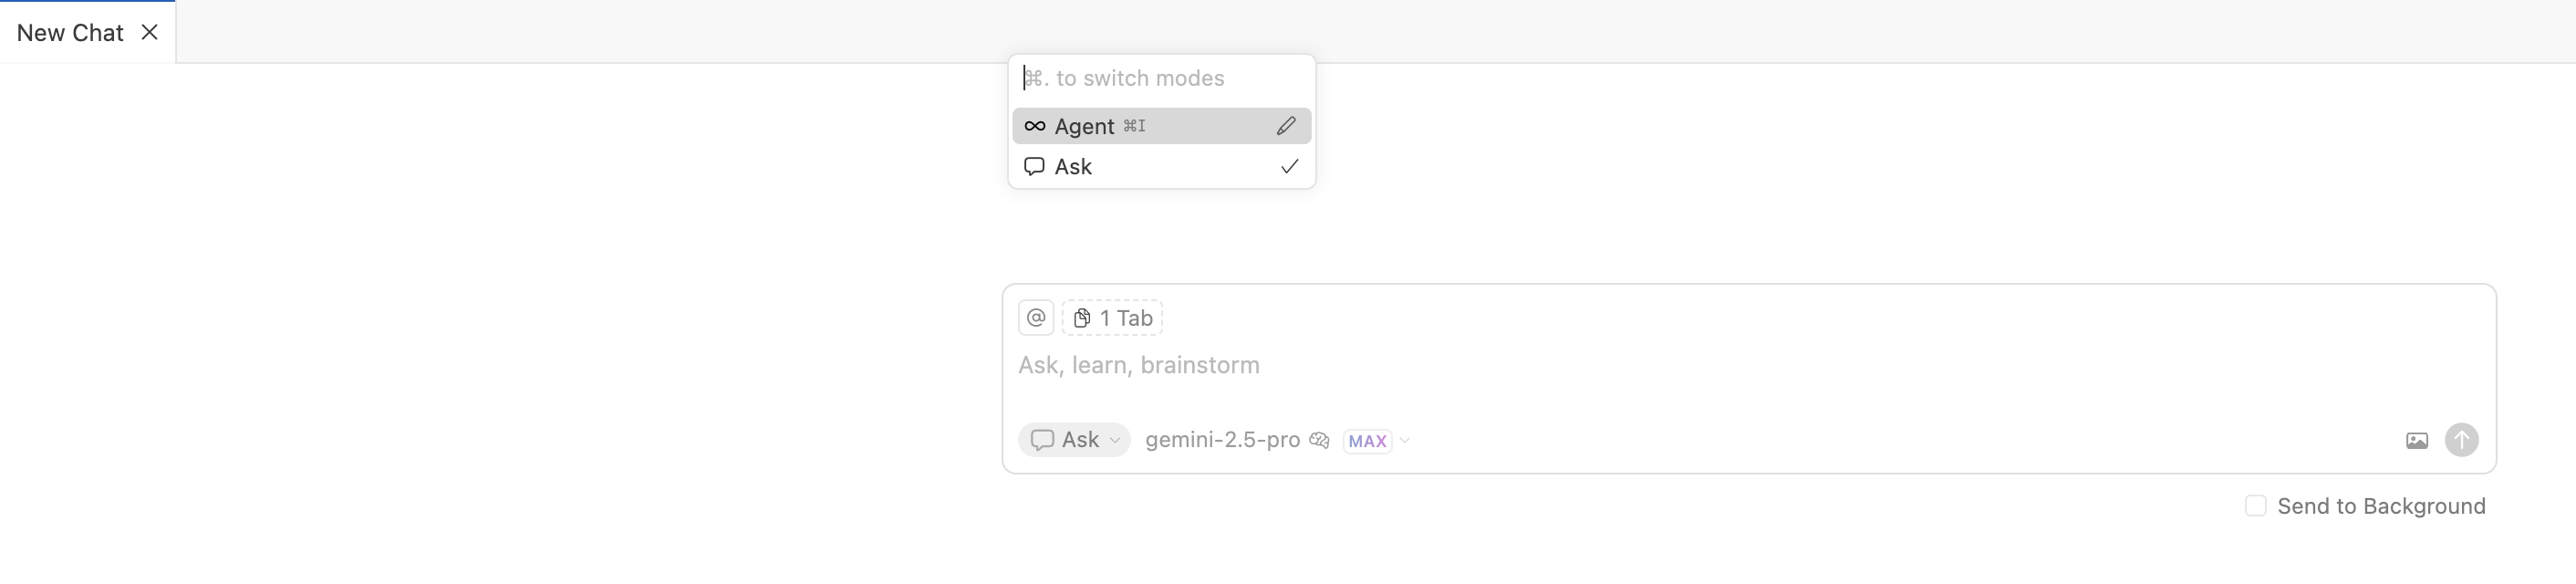The image size is (2576, 584).
Task: Click the send arrow button
Action: click(2461, 440)
